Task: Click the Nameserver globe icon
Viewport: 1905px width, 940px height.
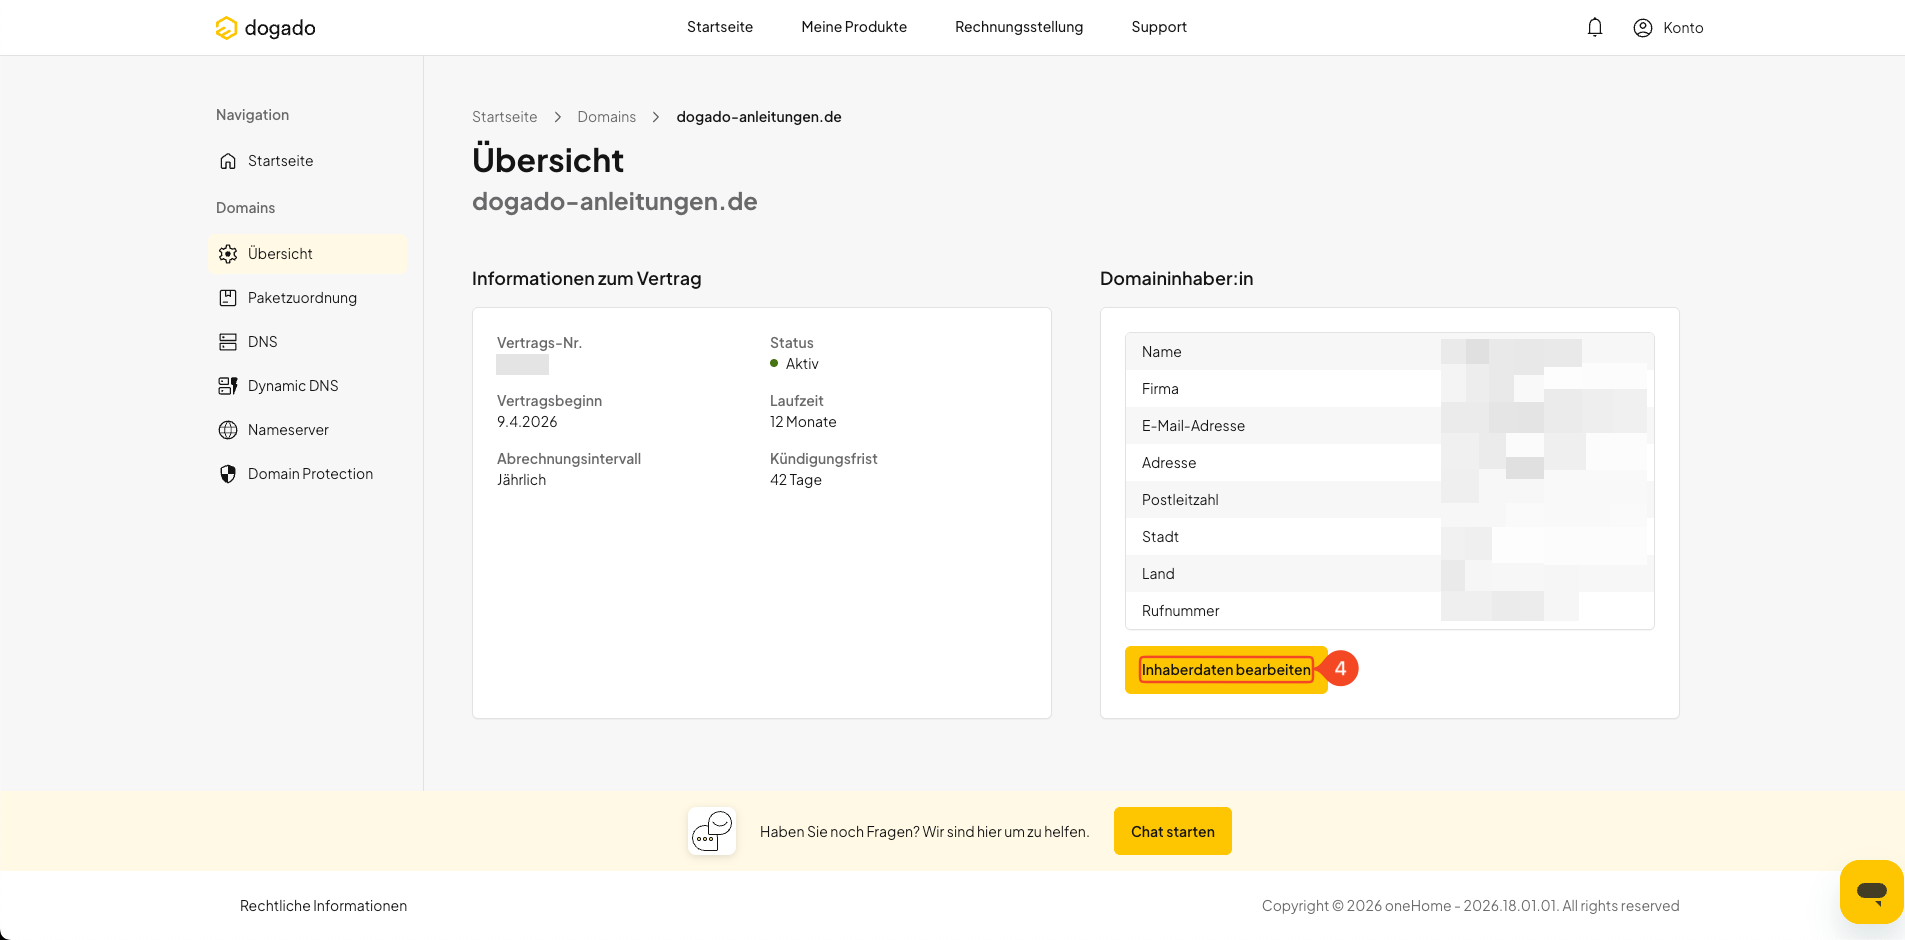Action: coord(228,430)
